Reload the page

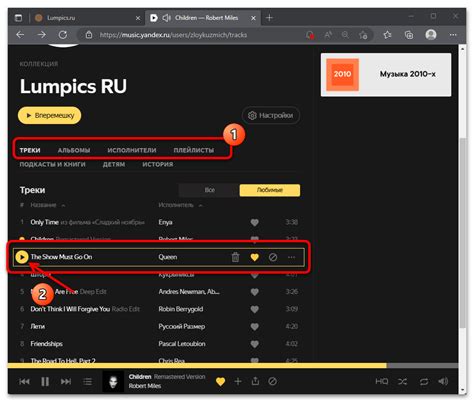coord(63,35)
